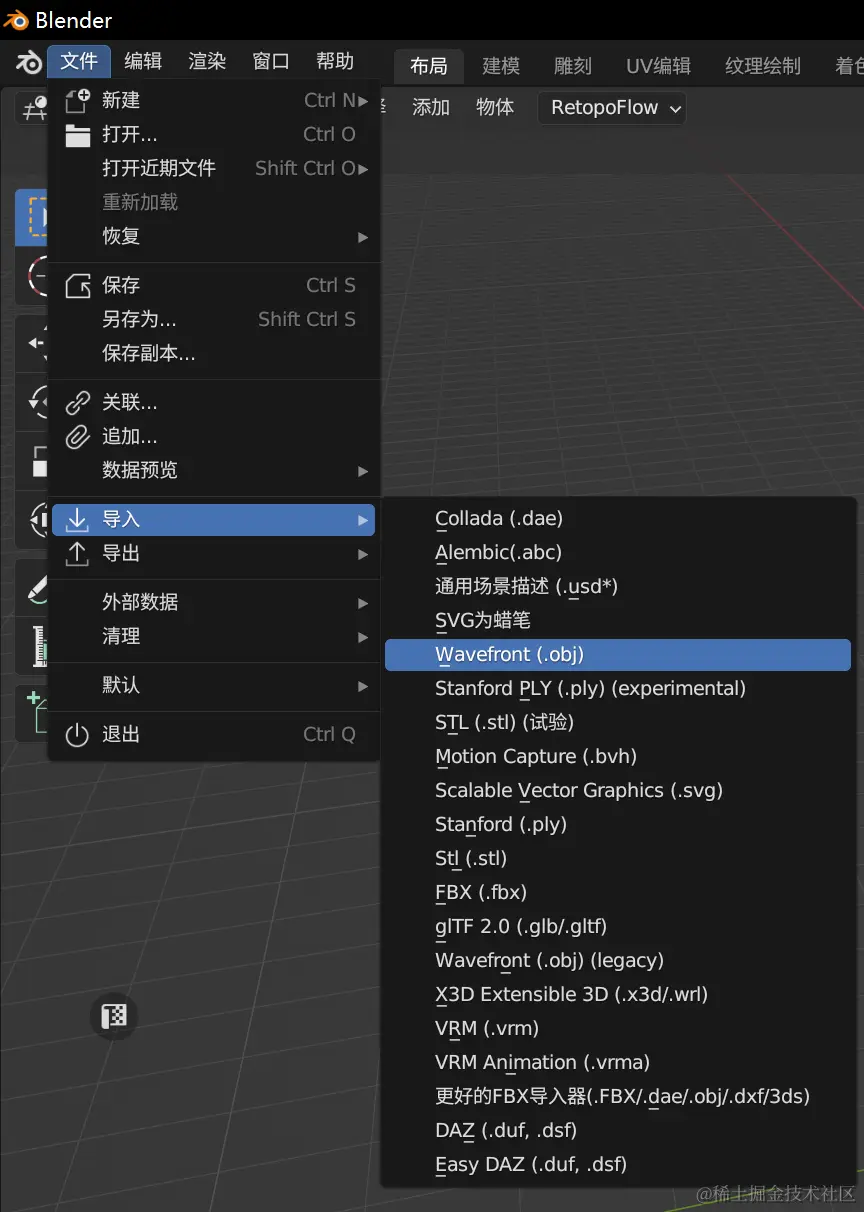Screen dimensions: 864x1212
Task: Import Alembic(.abc) file
Action: point(618,552)
